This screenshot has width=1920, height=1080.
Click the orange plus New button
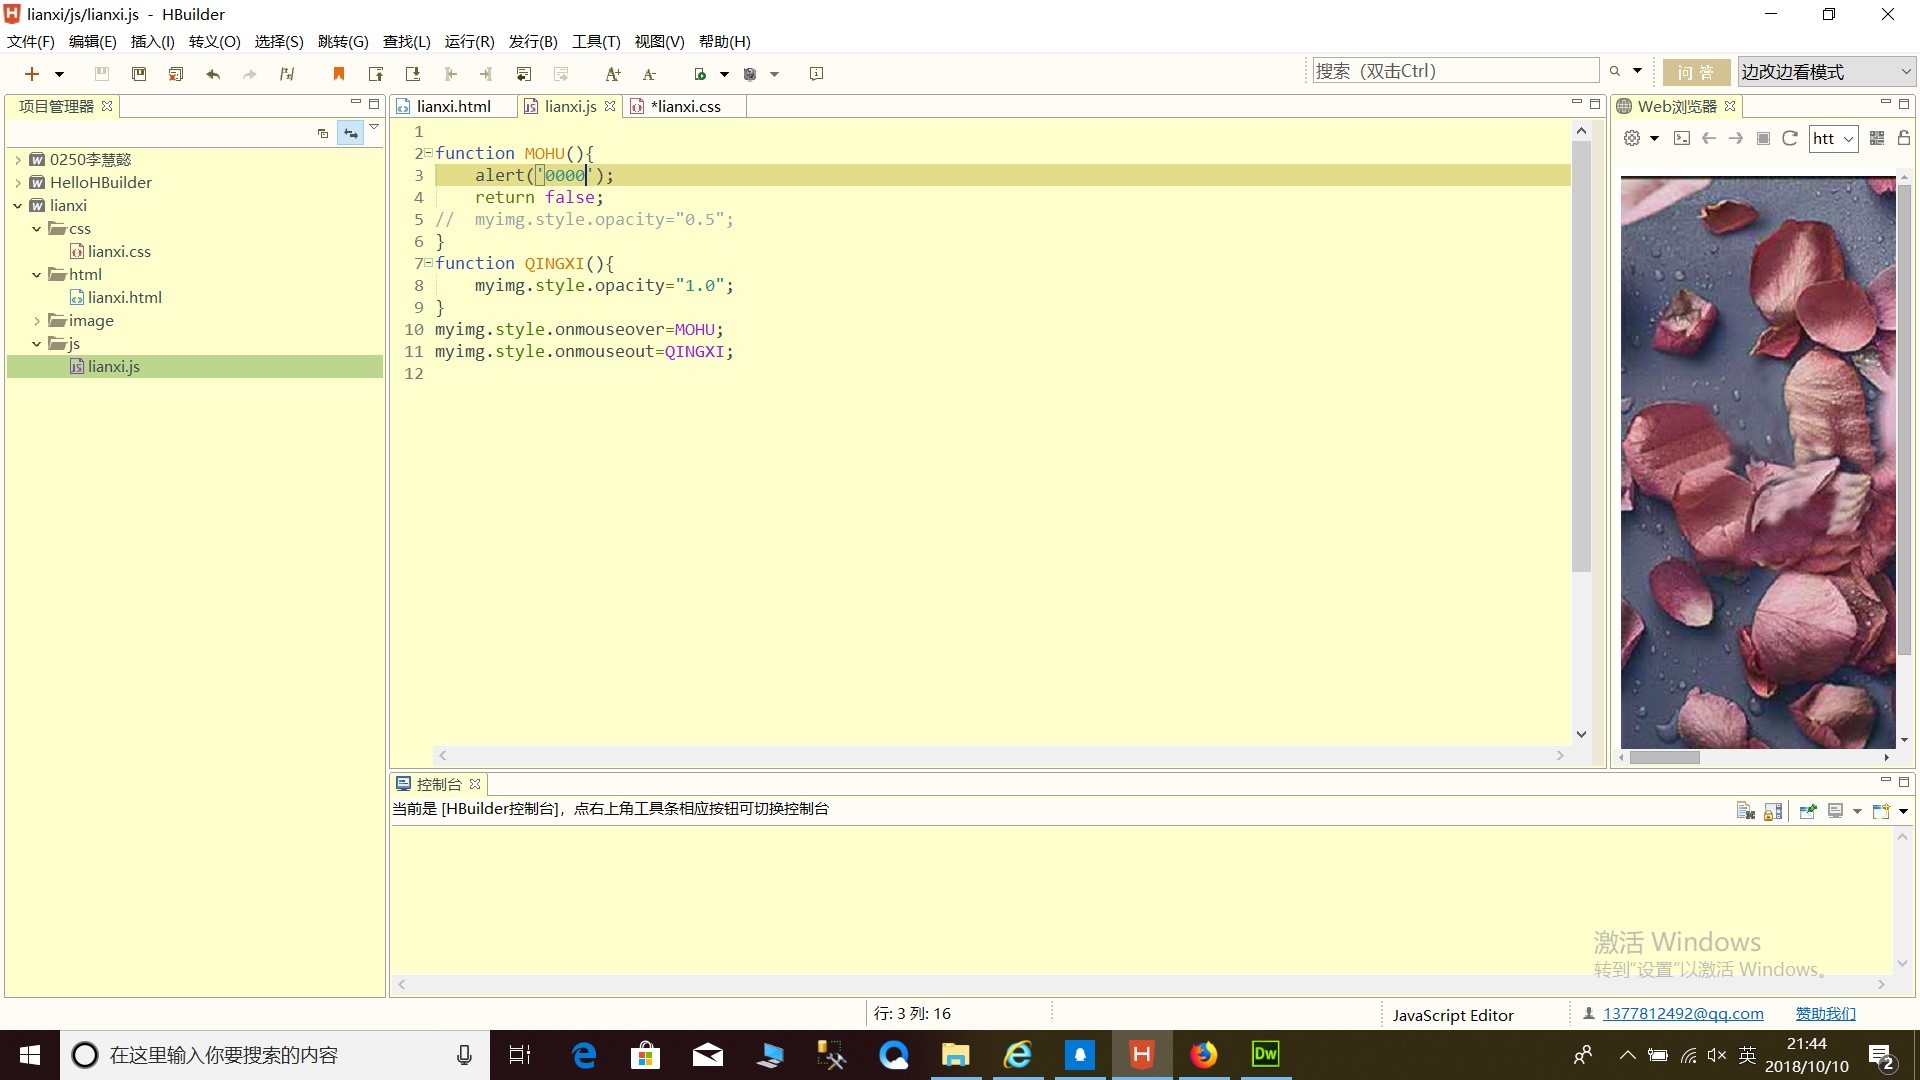pos(32,74)
